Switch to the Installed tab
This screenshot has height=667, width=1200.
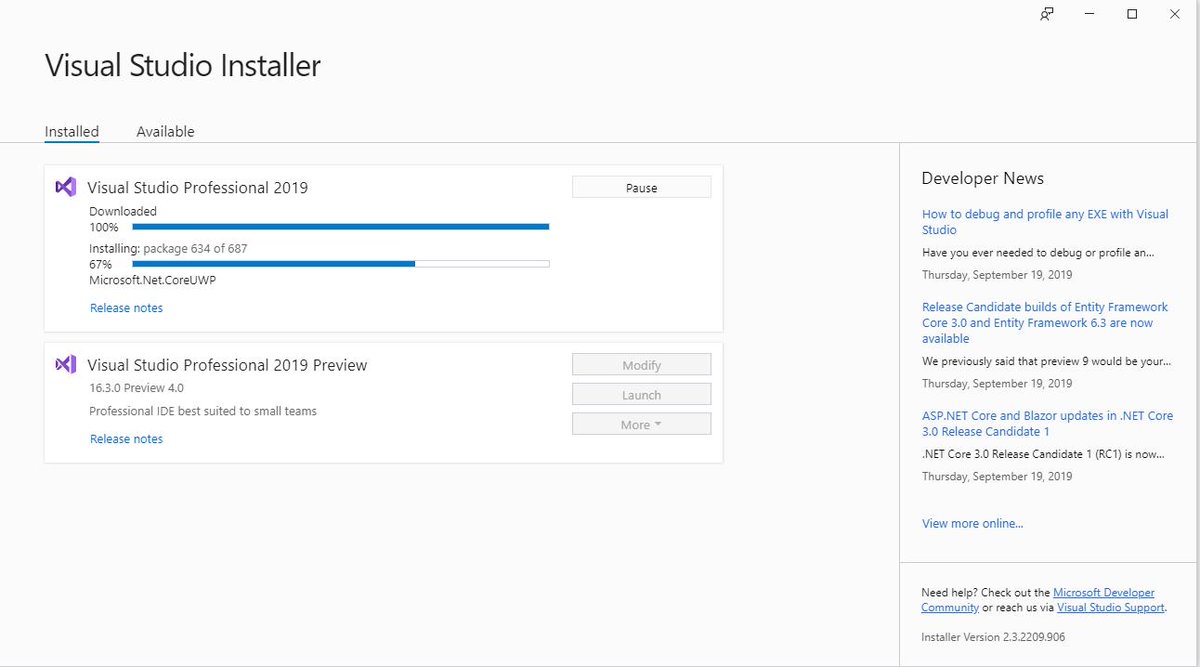point(72,132)
